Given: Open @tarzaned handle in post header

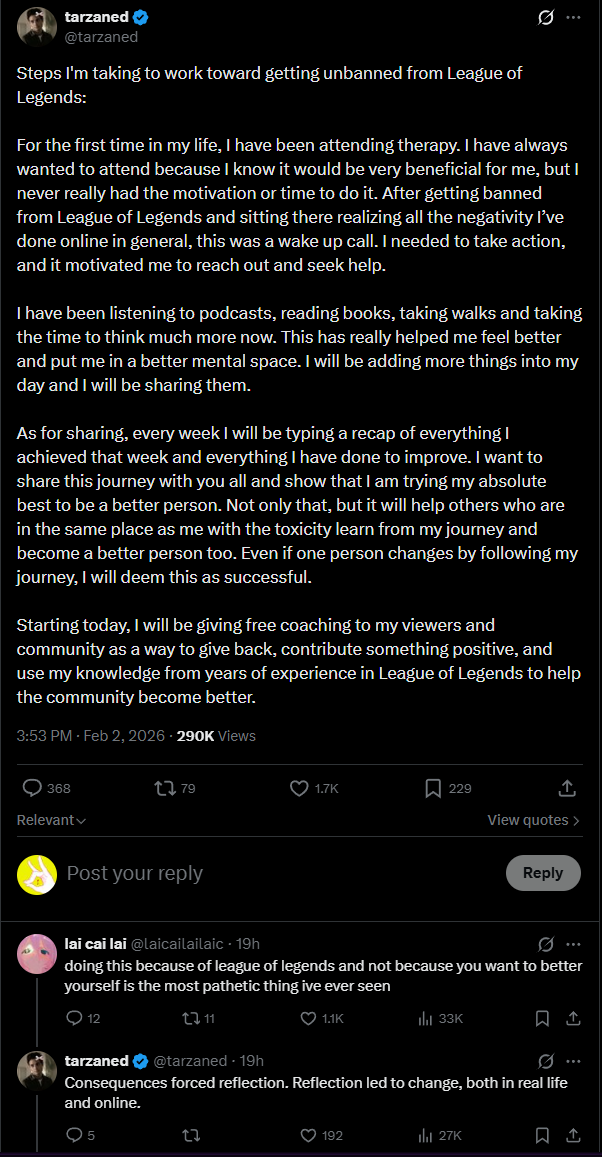Looking at the screenshot, I should tap(102, 37).
